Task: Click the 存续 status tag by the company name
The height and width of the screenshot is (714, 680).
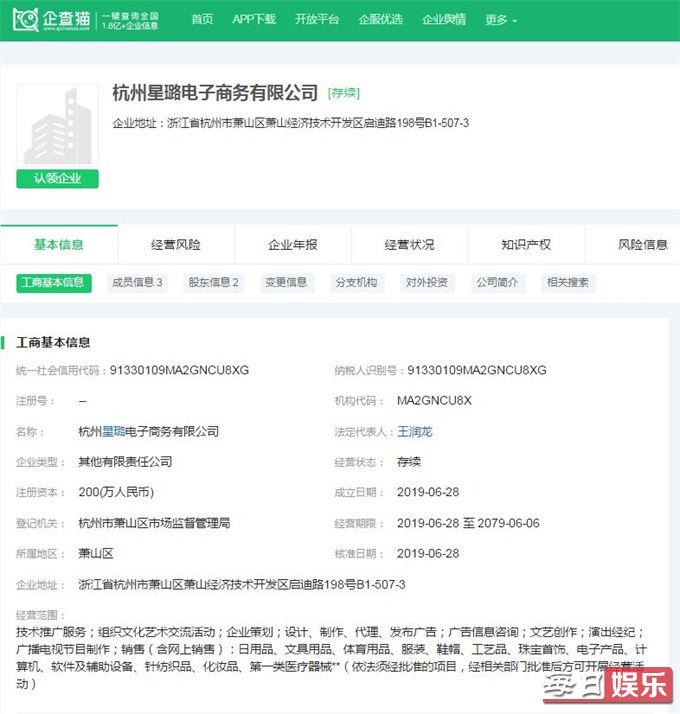Action: point(344,93)
